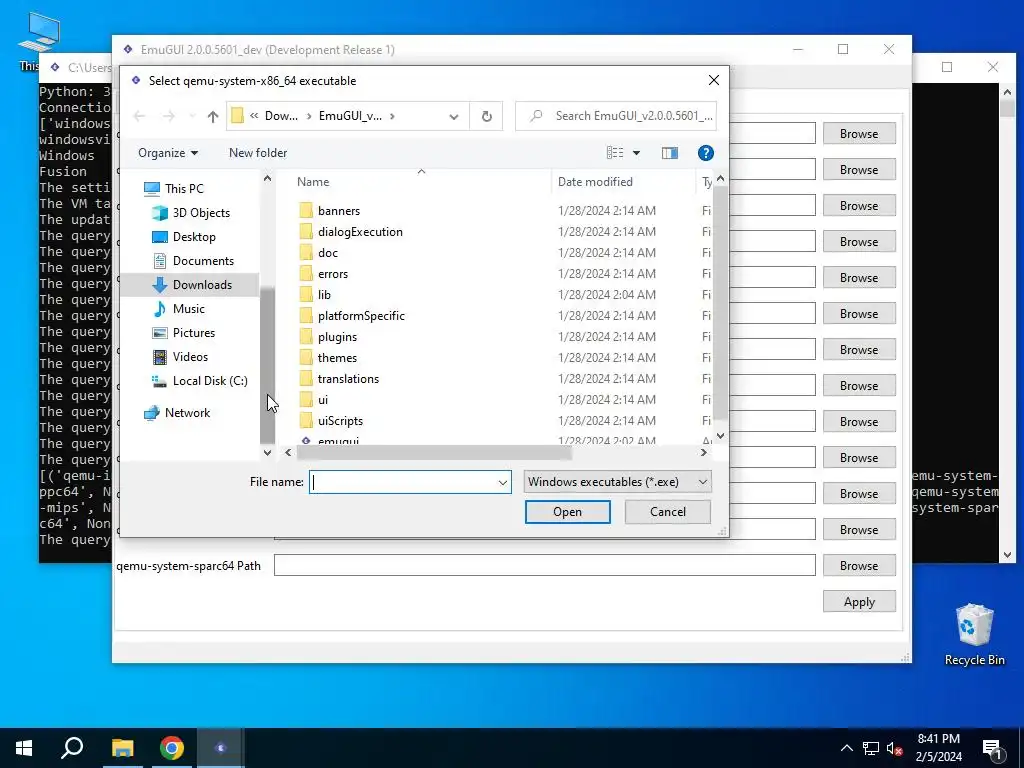
Task: Open the Organize dropdown menu
Action: (x=168, y=153)
